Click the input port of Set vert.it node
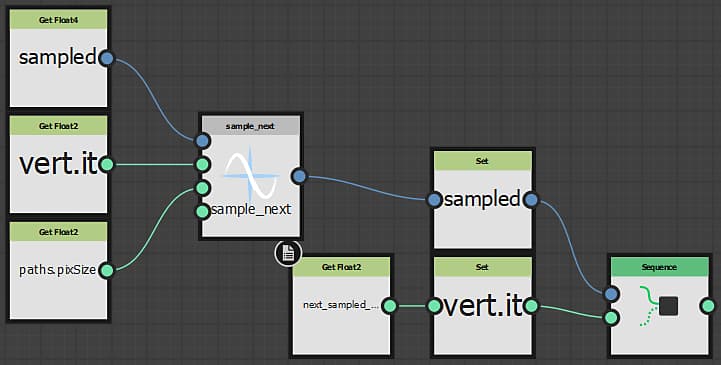The height and width of the screenshot is (365, 721). tap(434, 305)
